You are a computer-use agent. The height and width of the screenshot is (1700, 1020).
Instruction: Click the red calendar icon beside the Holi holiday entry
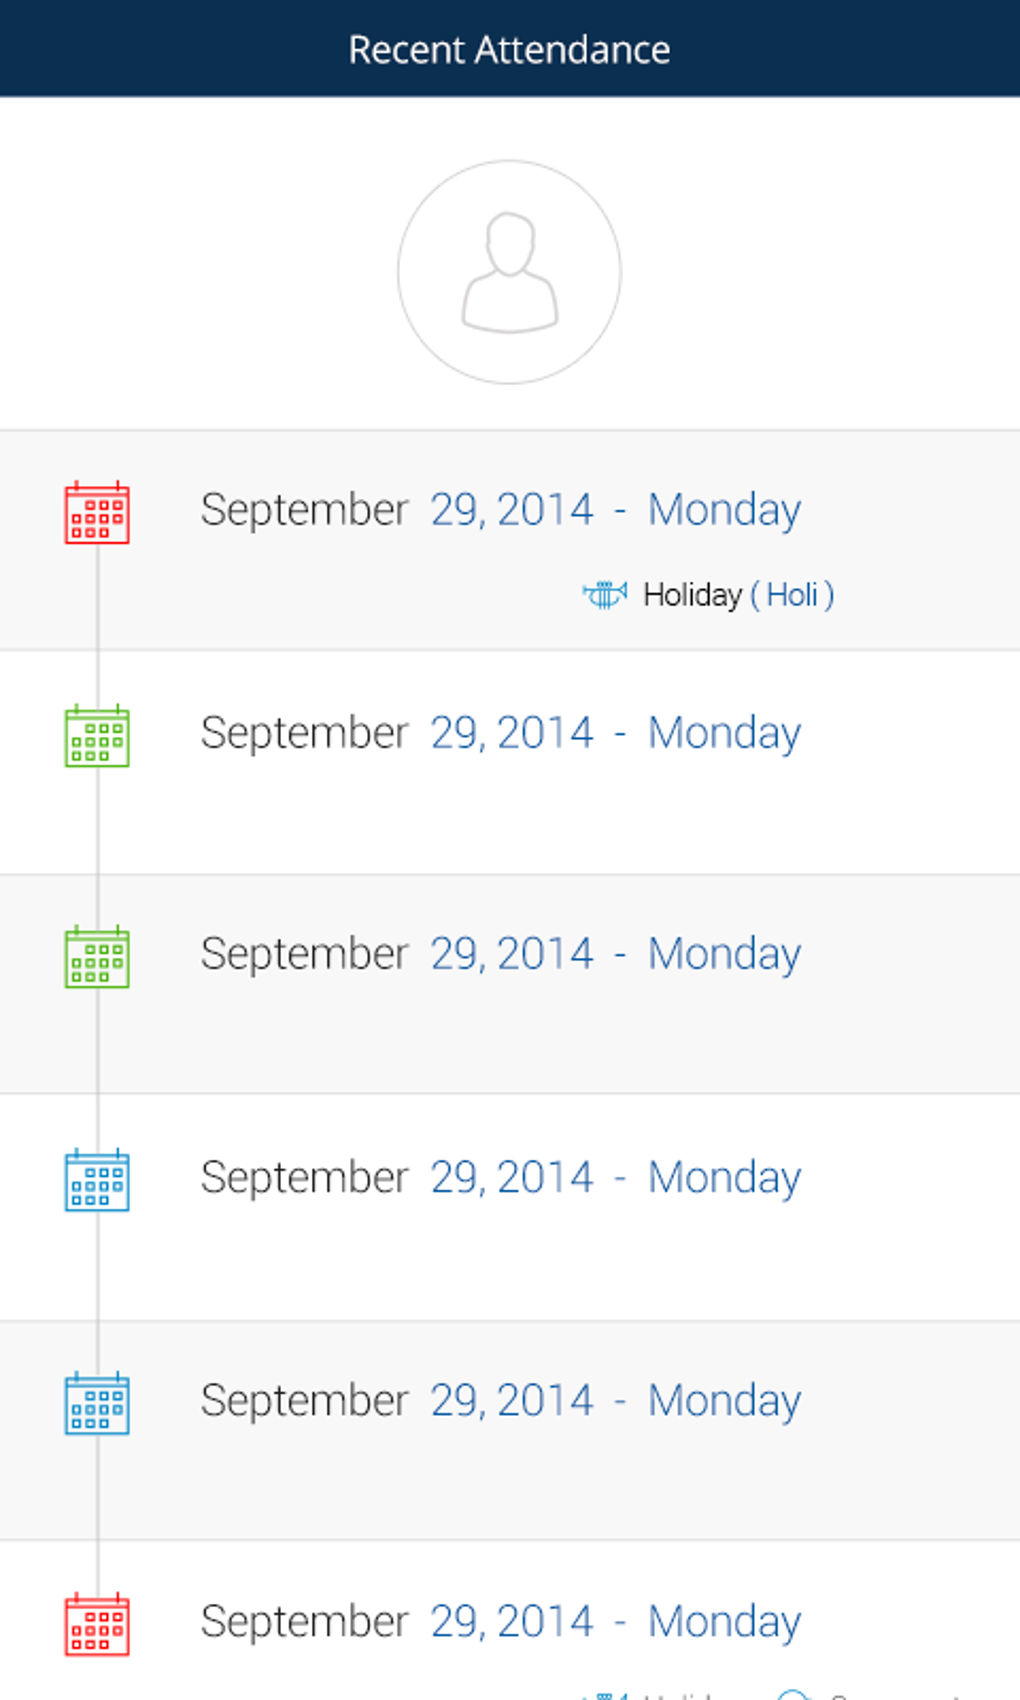97,512
